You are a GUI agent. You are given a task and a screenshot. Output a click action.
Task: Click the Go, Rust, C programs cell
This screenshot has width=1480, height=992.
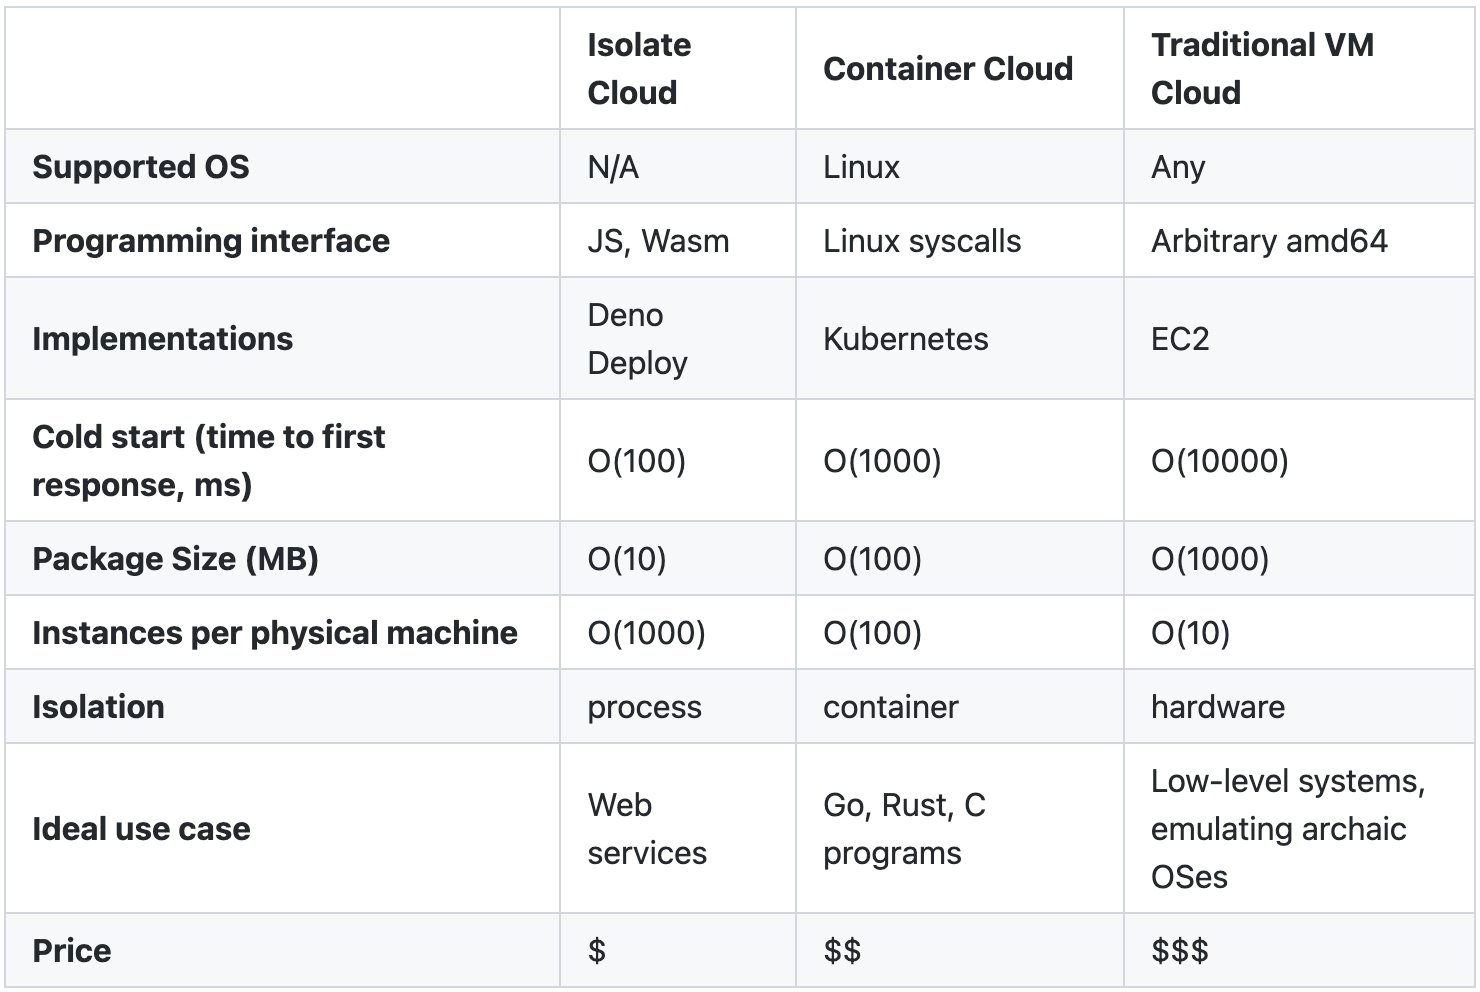click(x=904, y=829)
